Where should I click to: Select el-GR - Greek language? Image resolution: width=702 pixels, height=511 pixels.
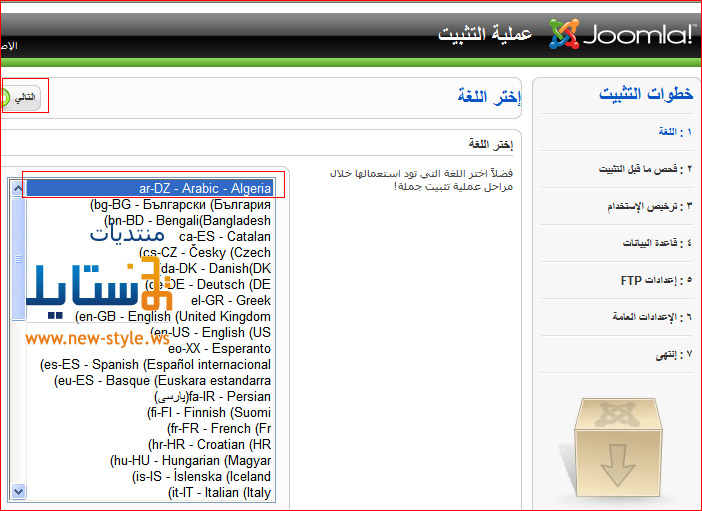coord(149,300)
